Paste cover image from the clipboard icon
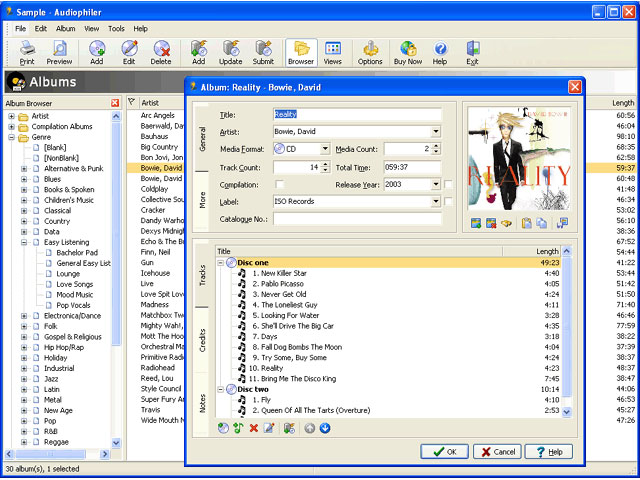Viewport: 640px width, 480px height. click(x=527, y=223)
